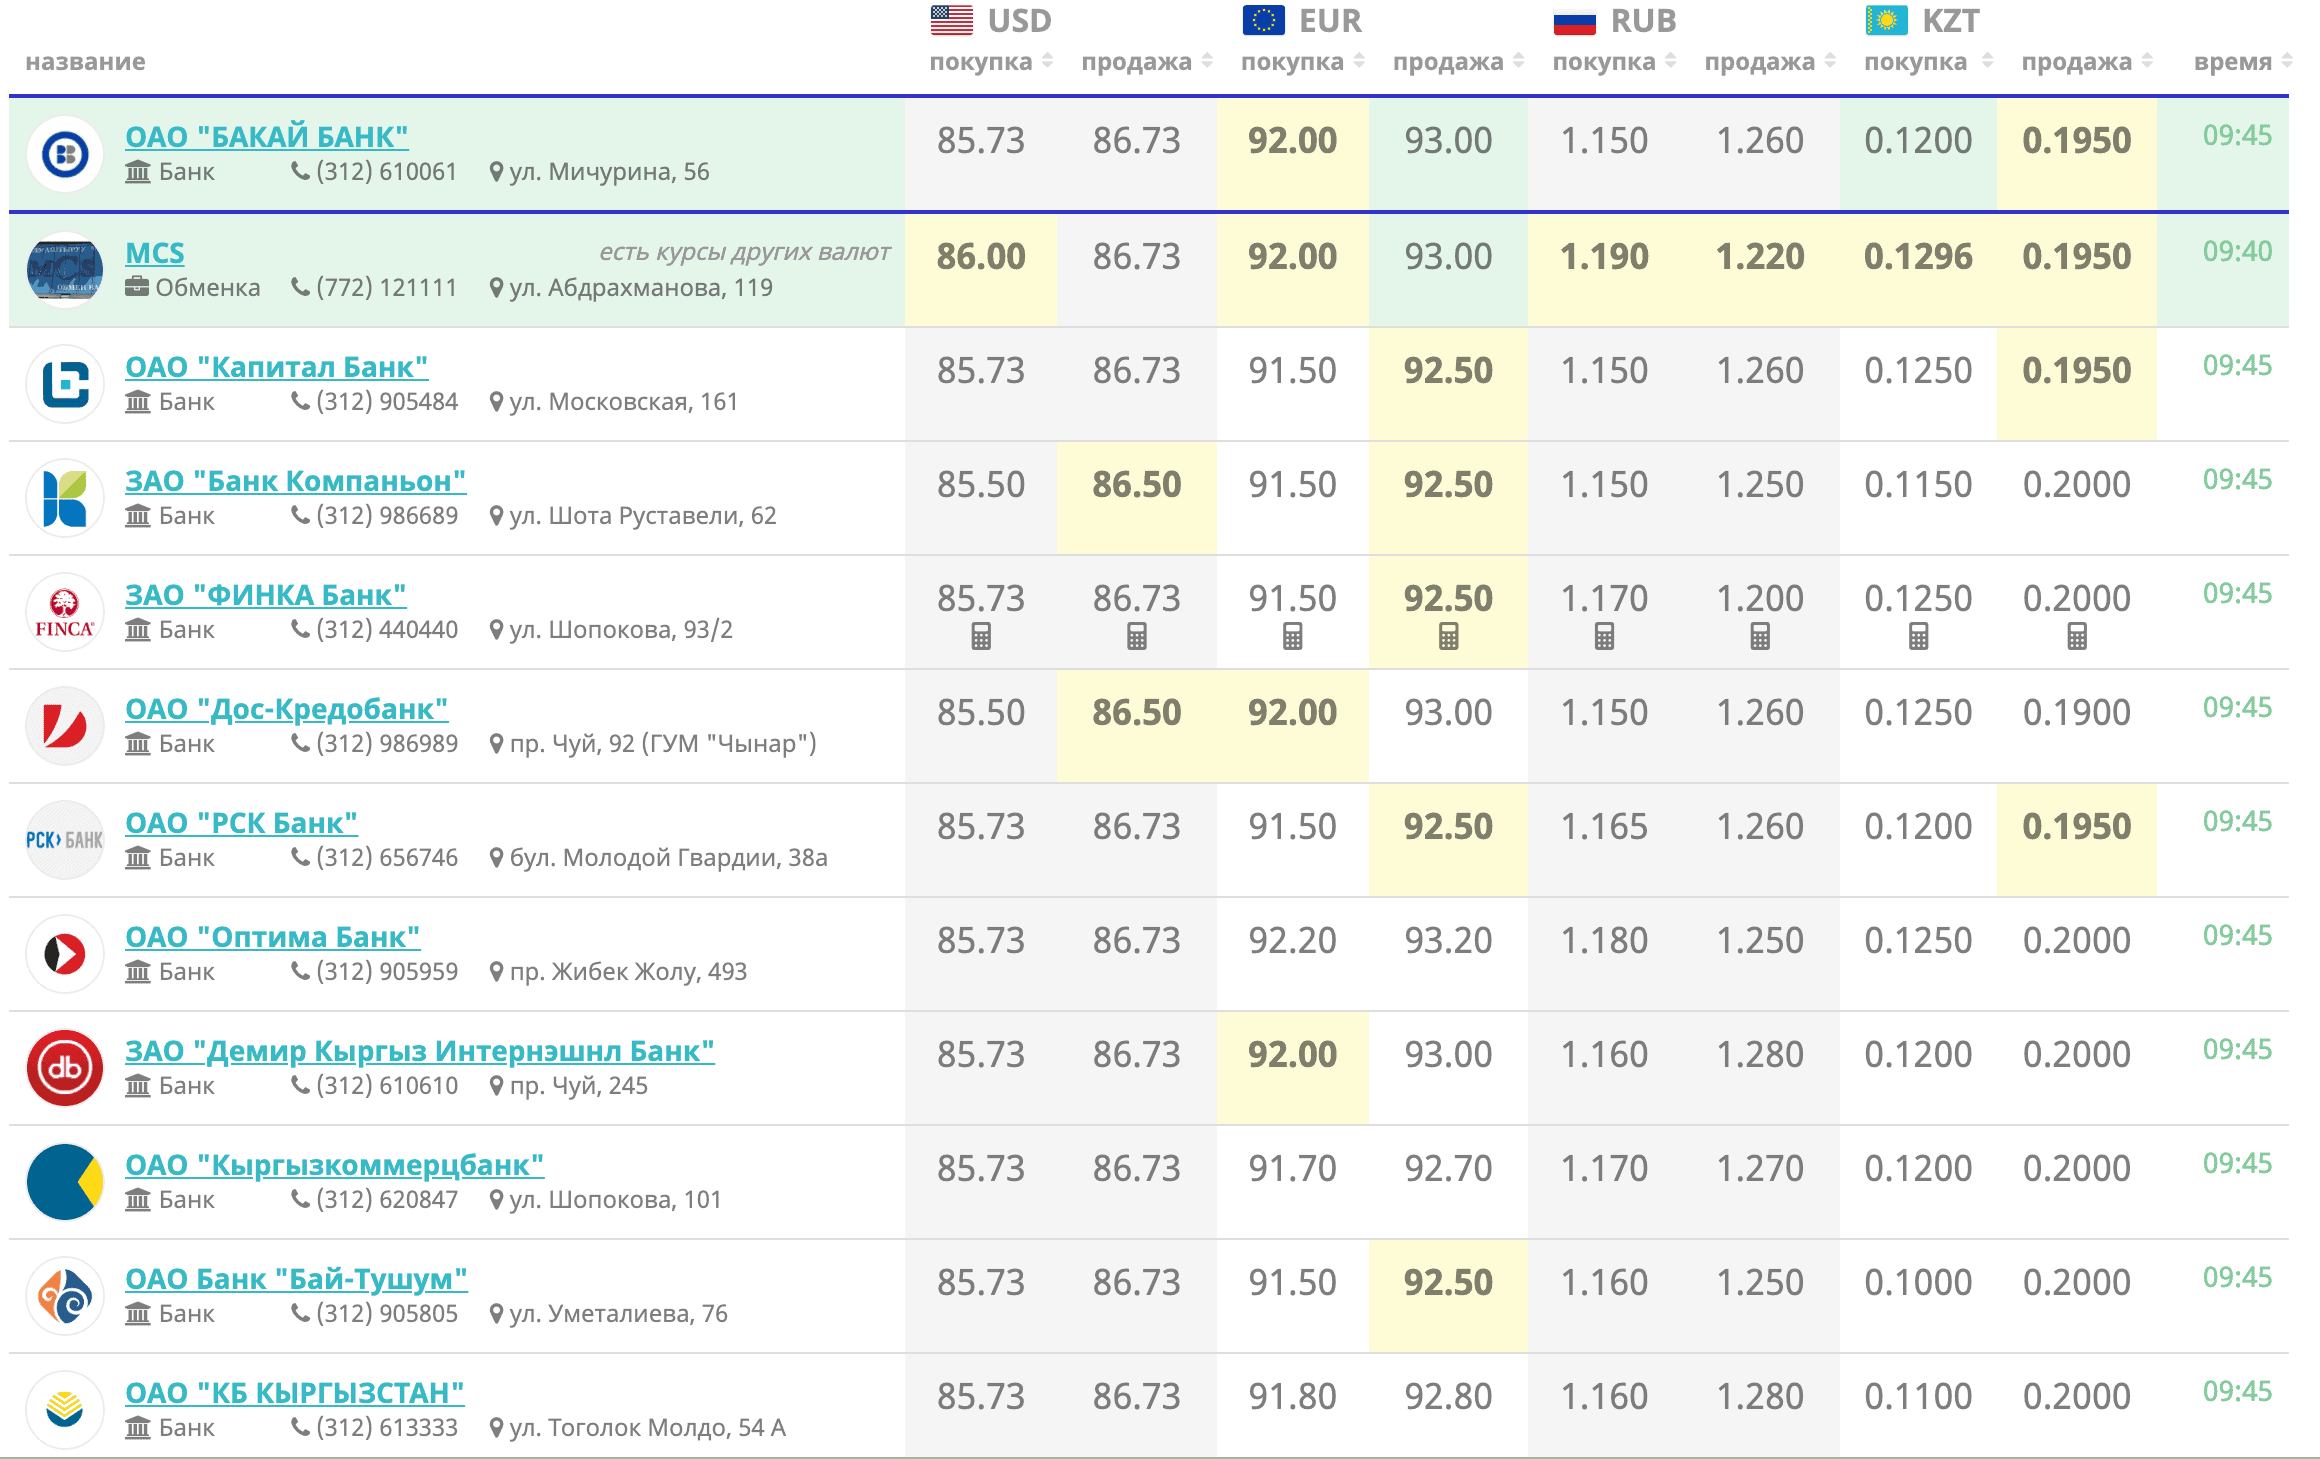Click the Optima Bank logo icon
Screen dimensions: 2320x1459
tap(65, 954)
